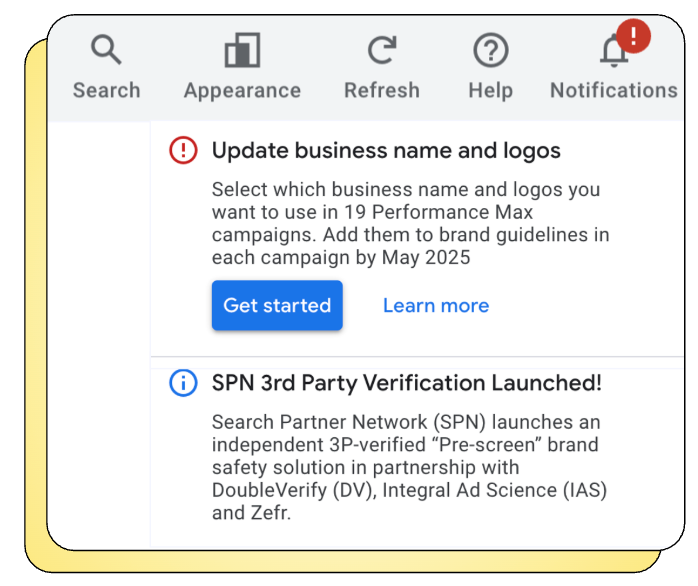Open Appearance via its panel icon
This screenshot has width=698, height=586.
(242, 50)
